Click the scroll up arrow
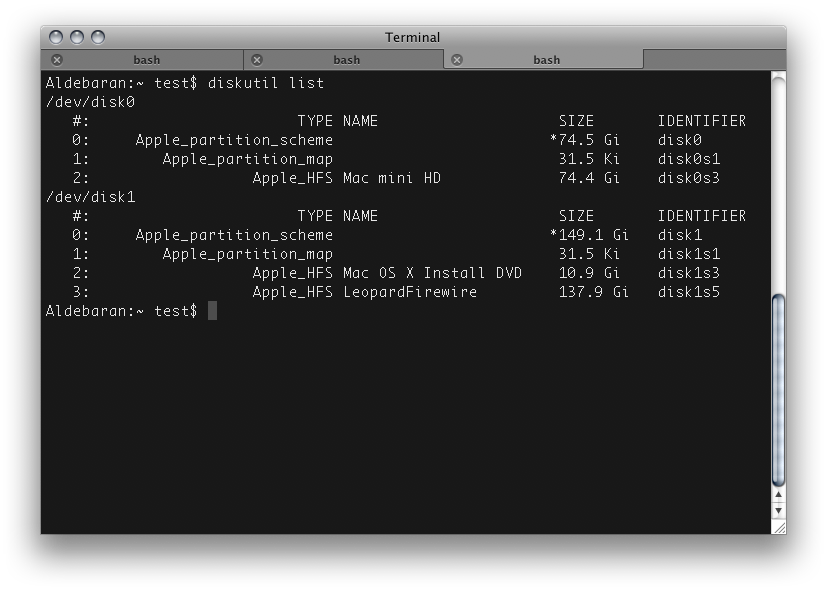 pyautogui.click(x=778, y=495)
